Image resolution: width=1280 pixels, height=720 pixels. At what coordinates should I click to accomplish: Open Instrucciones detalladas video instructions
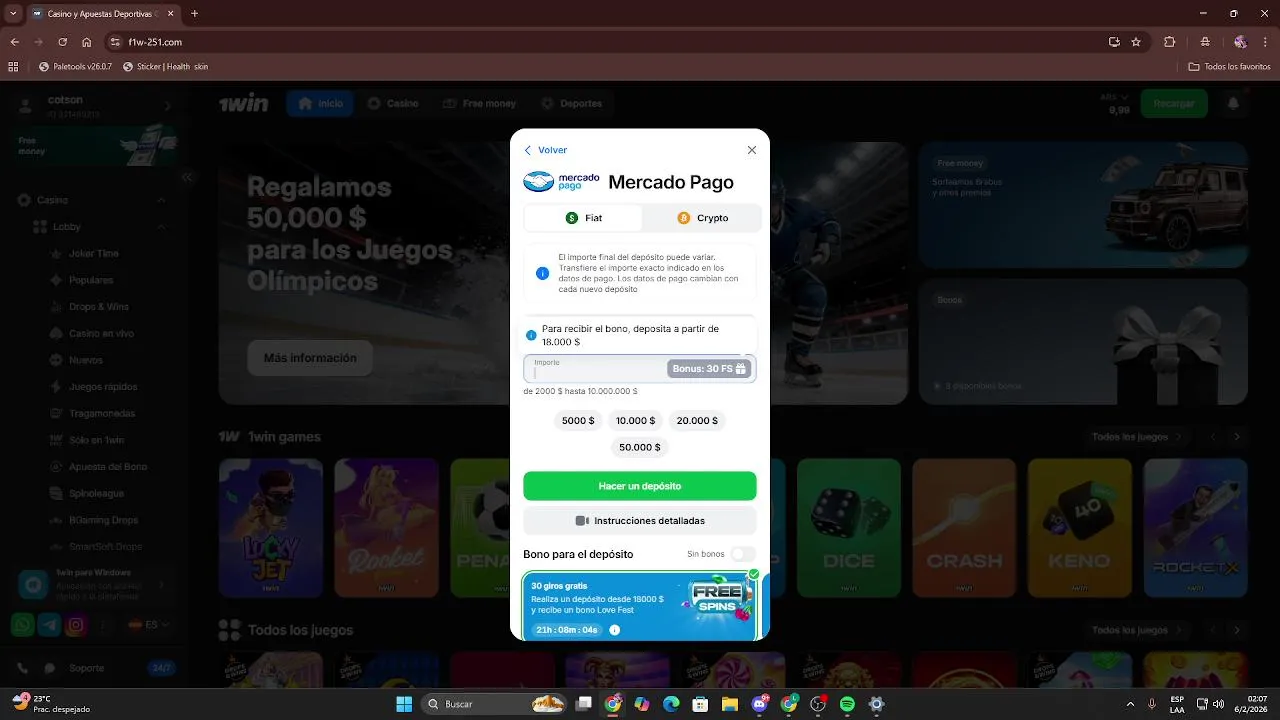click(x=640, y=521)
